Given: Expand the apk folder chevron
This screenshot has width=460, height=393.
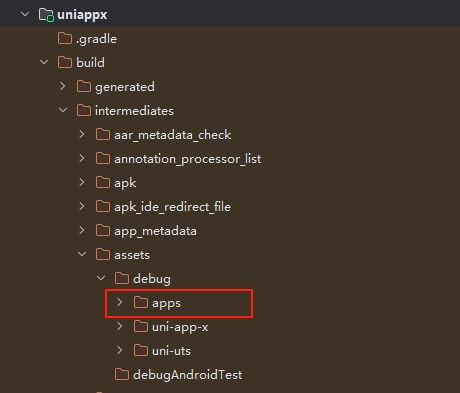Looking at the screenshot, I should [82, 182].
